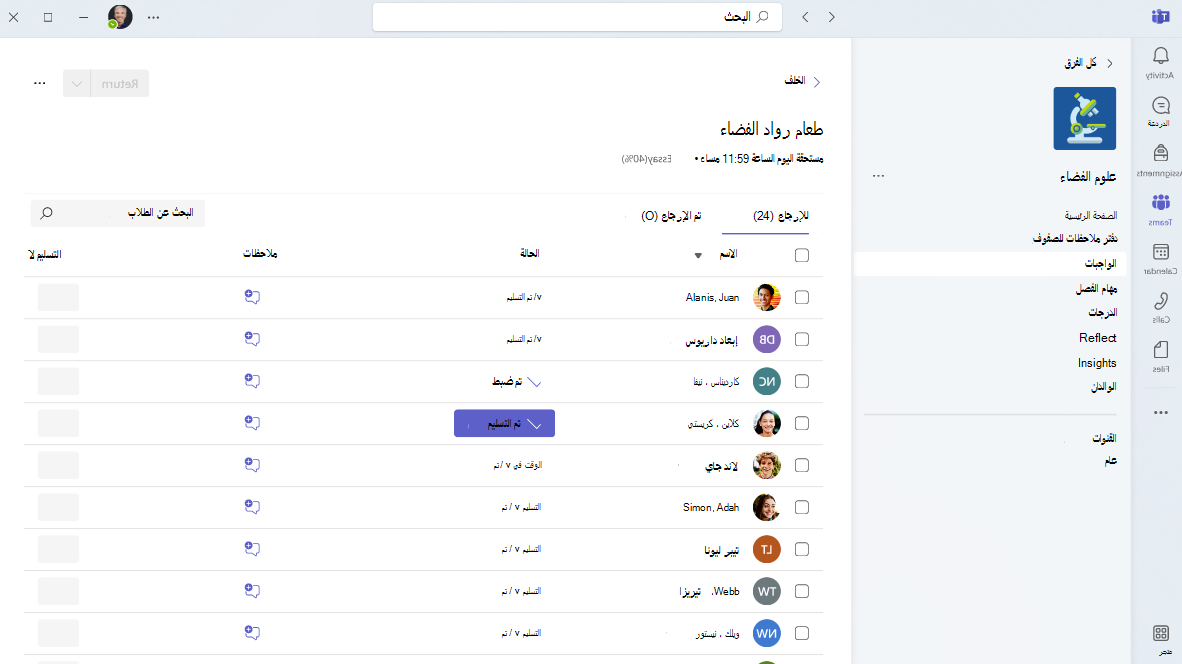Open the Teams icon in the sidebar
Image resolution: width=1182 pixels, height=664 pixels.
(x=1160, y=202)
